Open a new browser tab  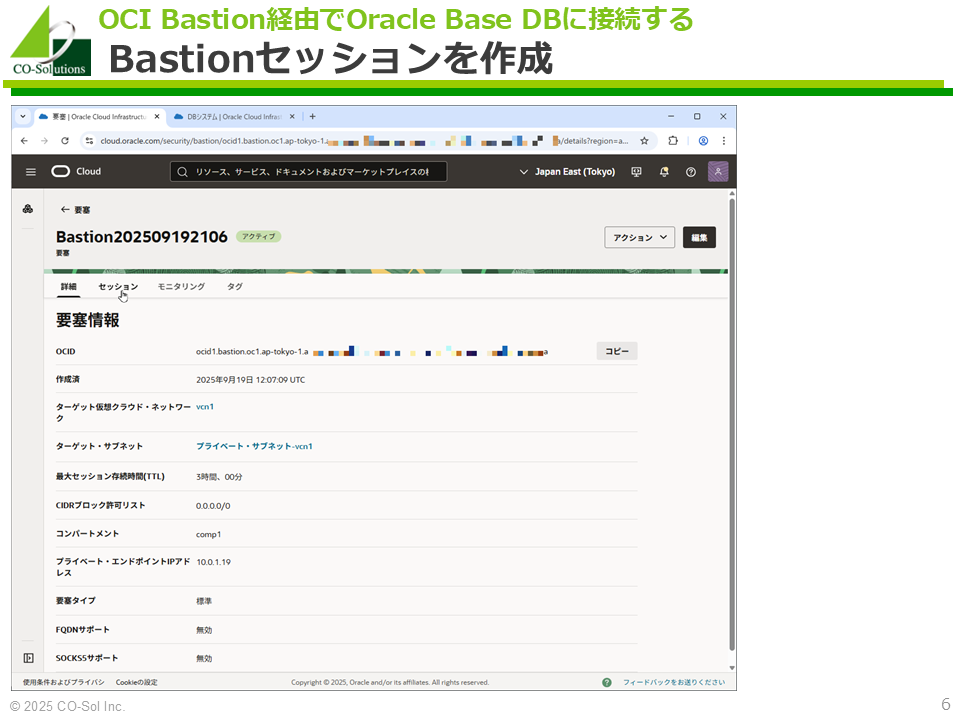tap(312, 116)
